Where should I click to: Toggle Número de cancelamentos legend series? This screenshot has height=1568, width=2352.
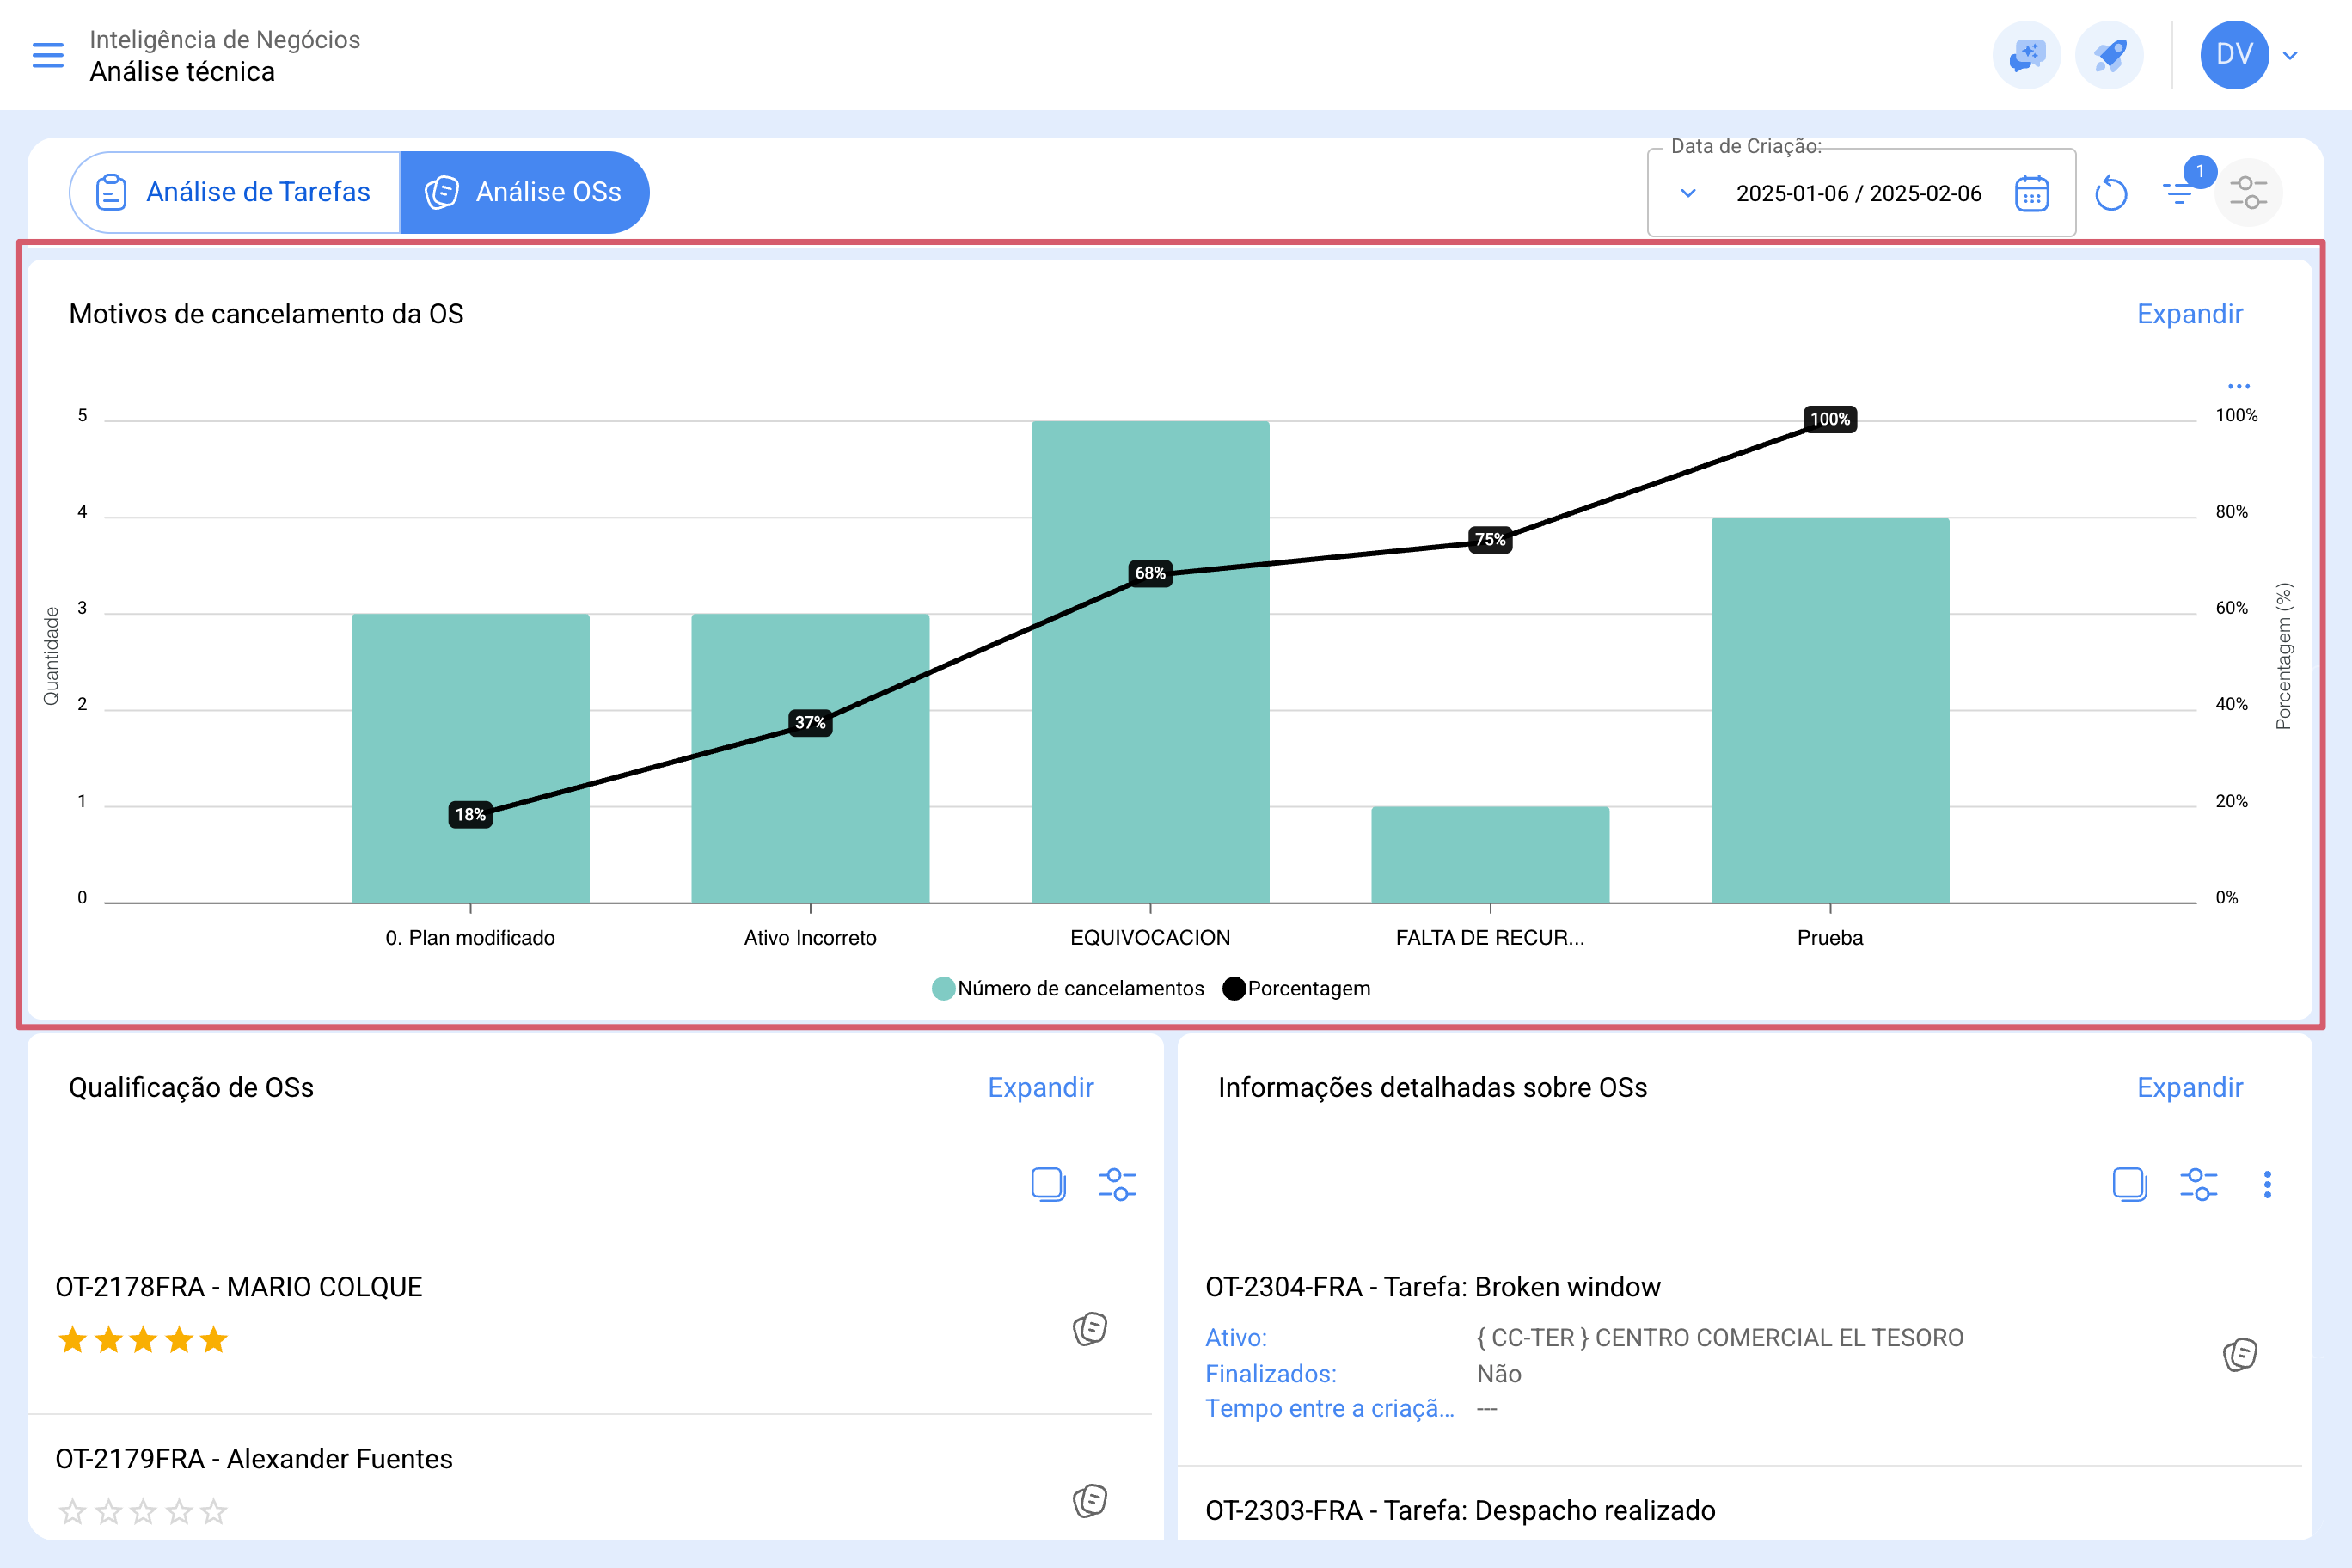tap(1068, 988)
